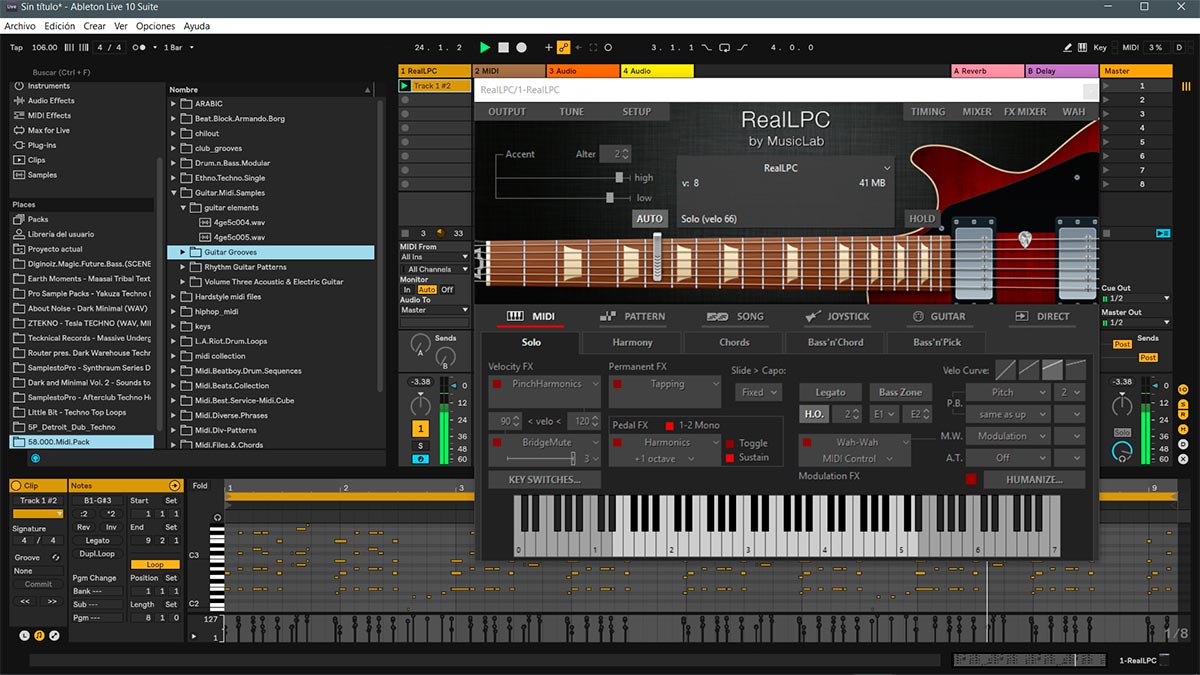Viewport: 1200px width, 675px height.
Task: Adjust the Accent high slider
Action: tap(619, 177)
